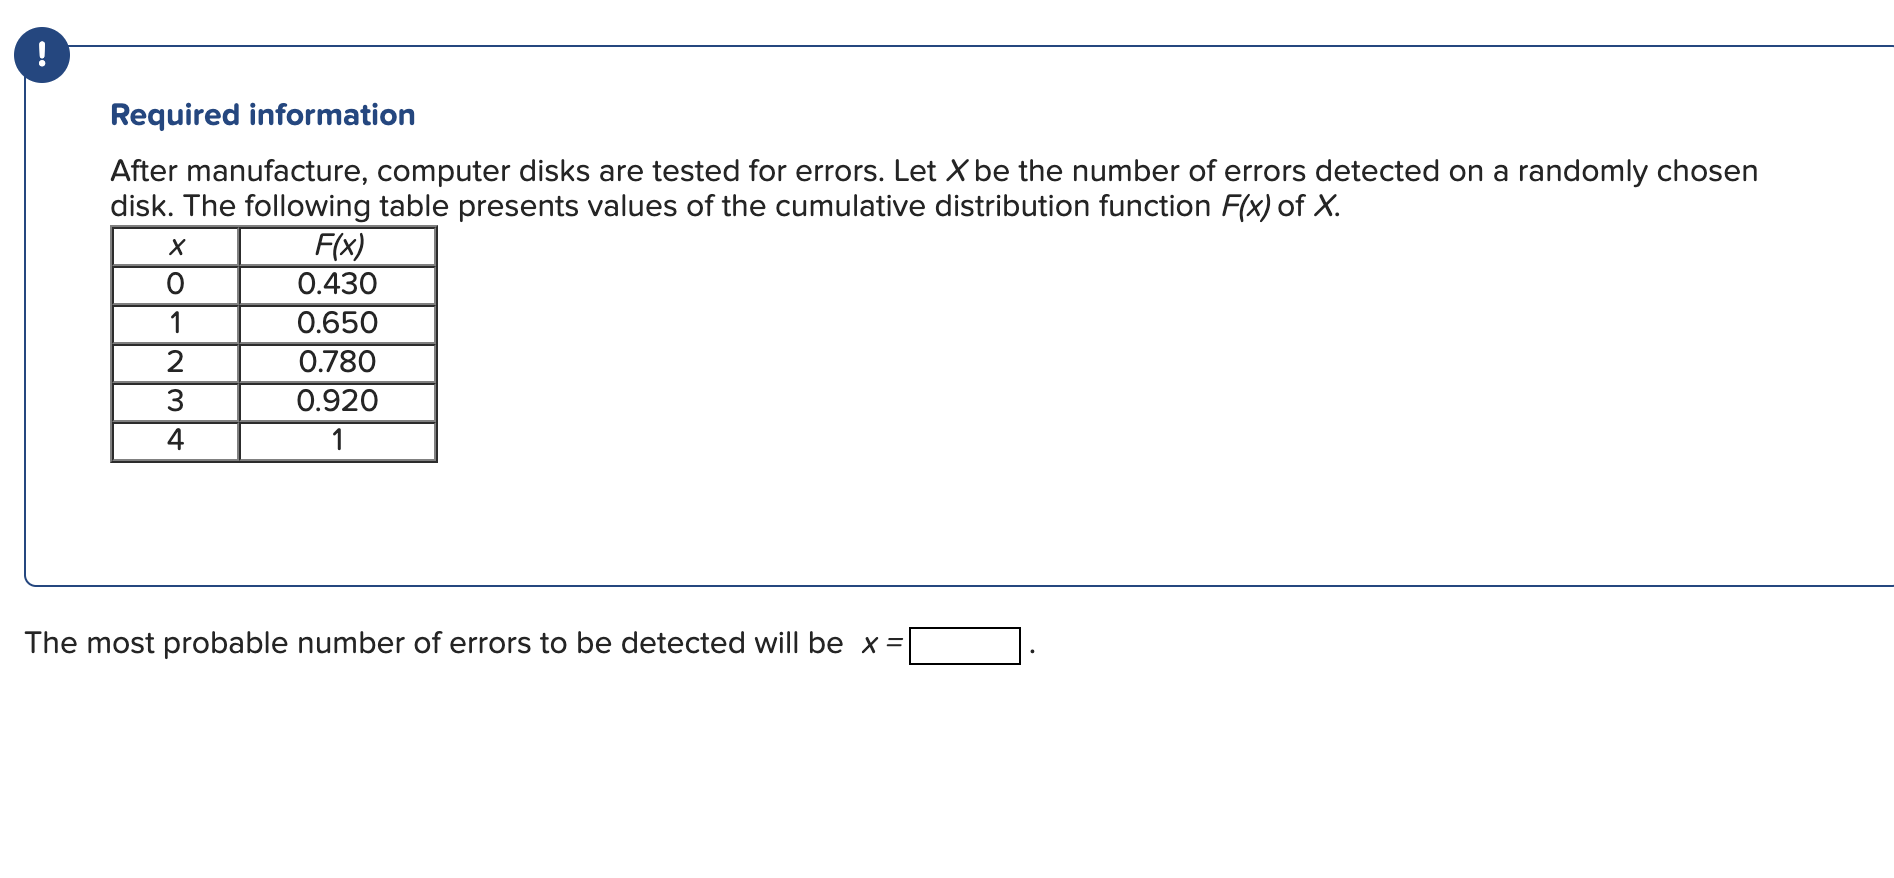Click the blue exclamation information icon
Viewport: 1894px width, 878px height.
click(x=42, y=53)
